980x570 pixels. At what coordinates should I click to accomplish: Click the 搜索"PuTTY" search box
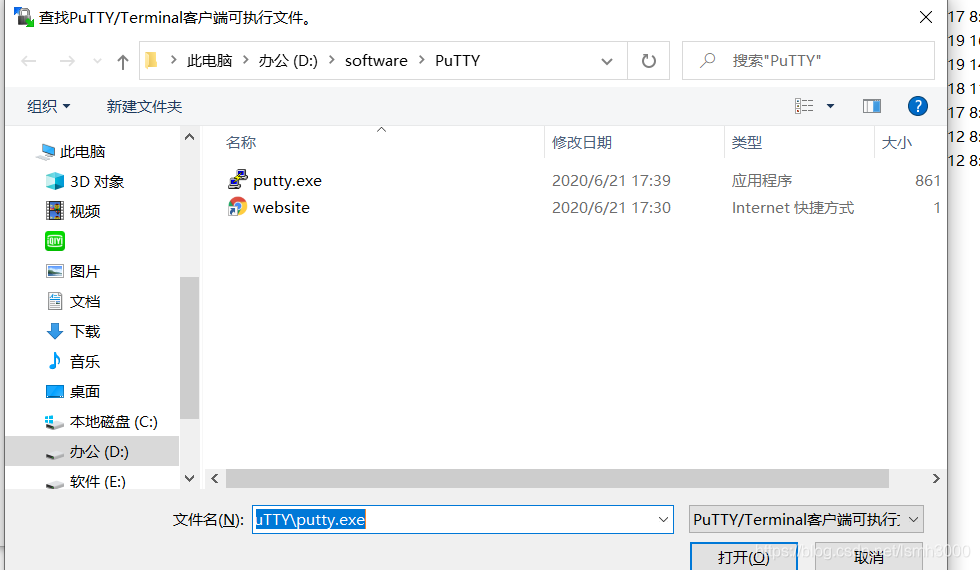tap(808, 61)
